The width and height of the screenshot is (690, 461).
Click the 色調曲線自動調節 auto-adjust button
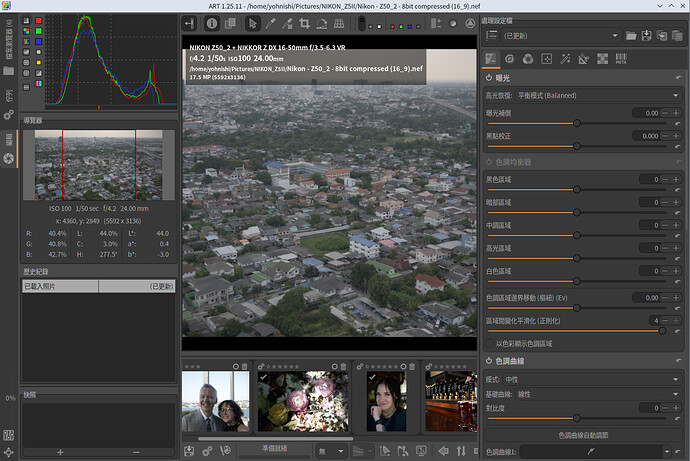[x=585, y=435]
